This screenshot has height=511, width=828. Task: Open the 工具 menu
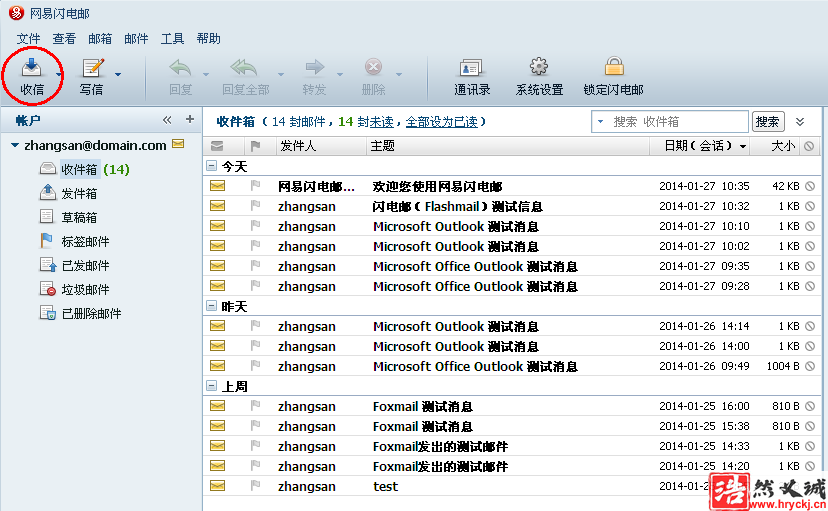(x=172, y=39)
